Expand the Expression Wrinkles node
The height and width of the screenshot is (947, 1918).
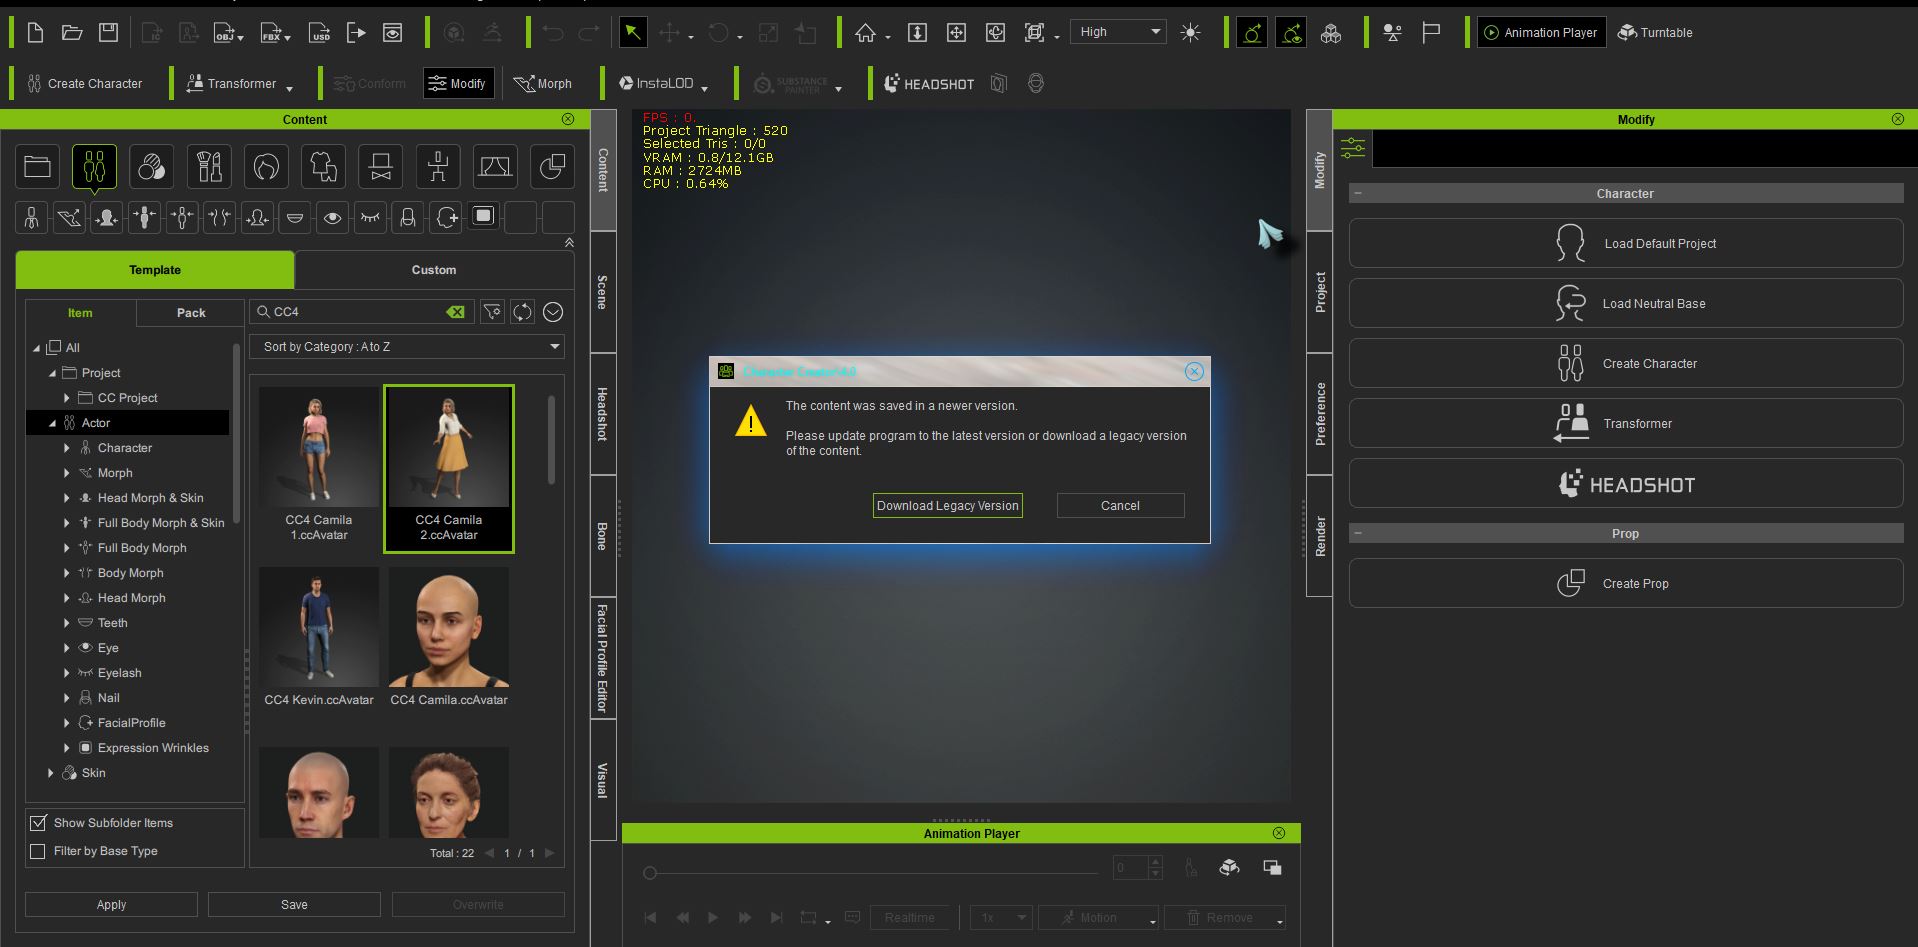67,748
